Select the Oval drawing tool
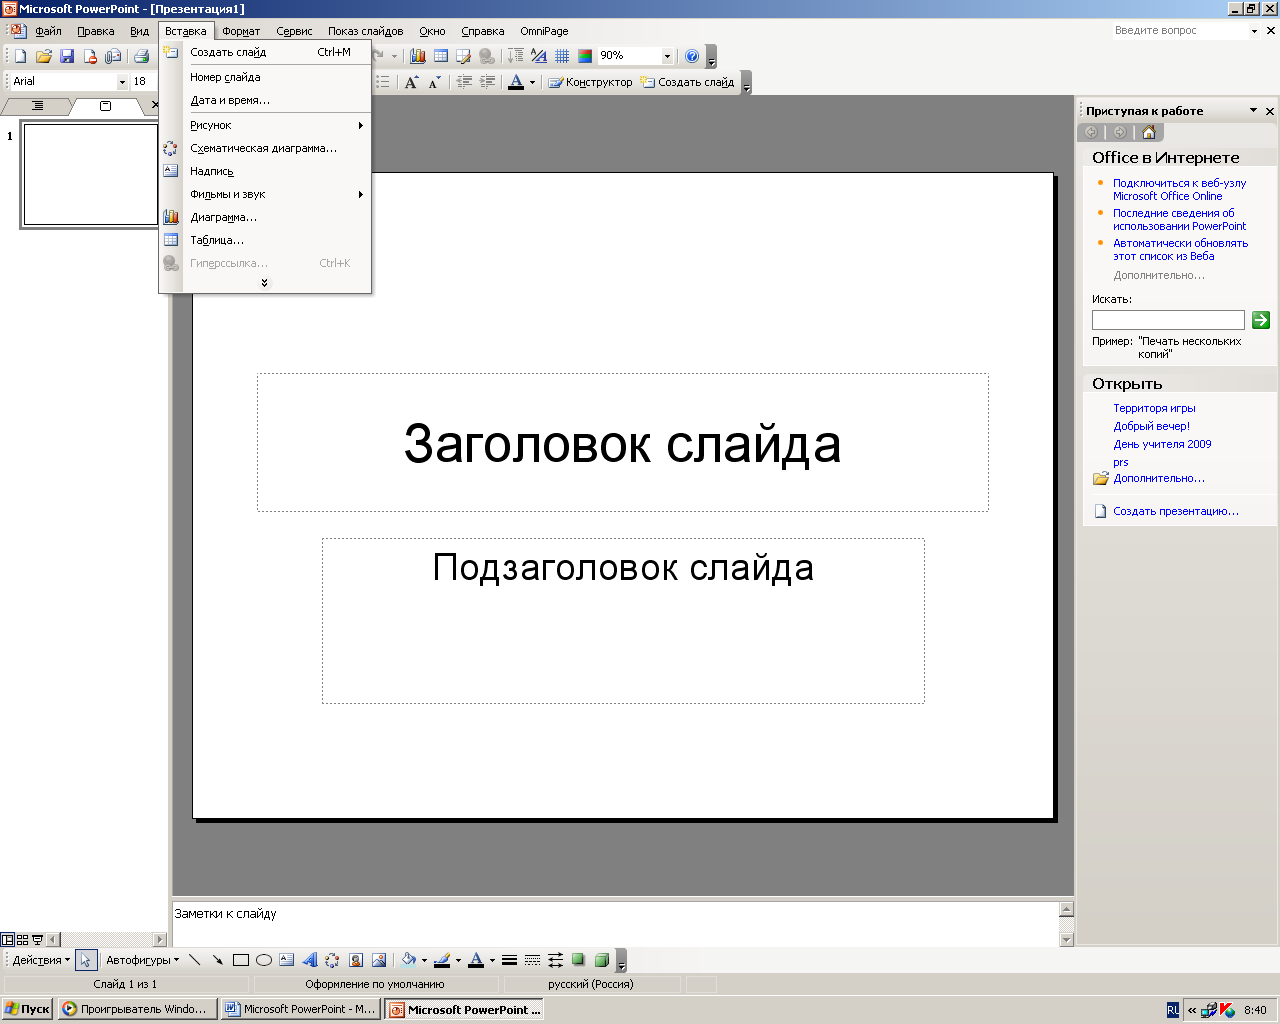 click(264, 960)
